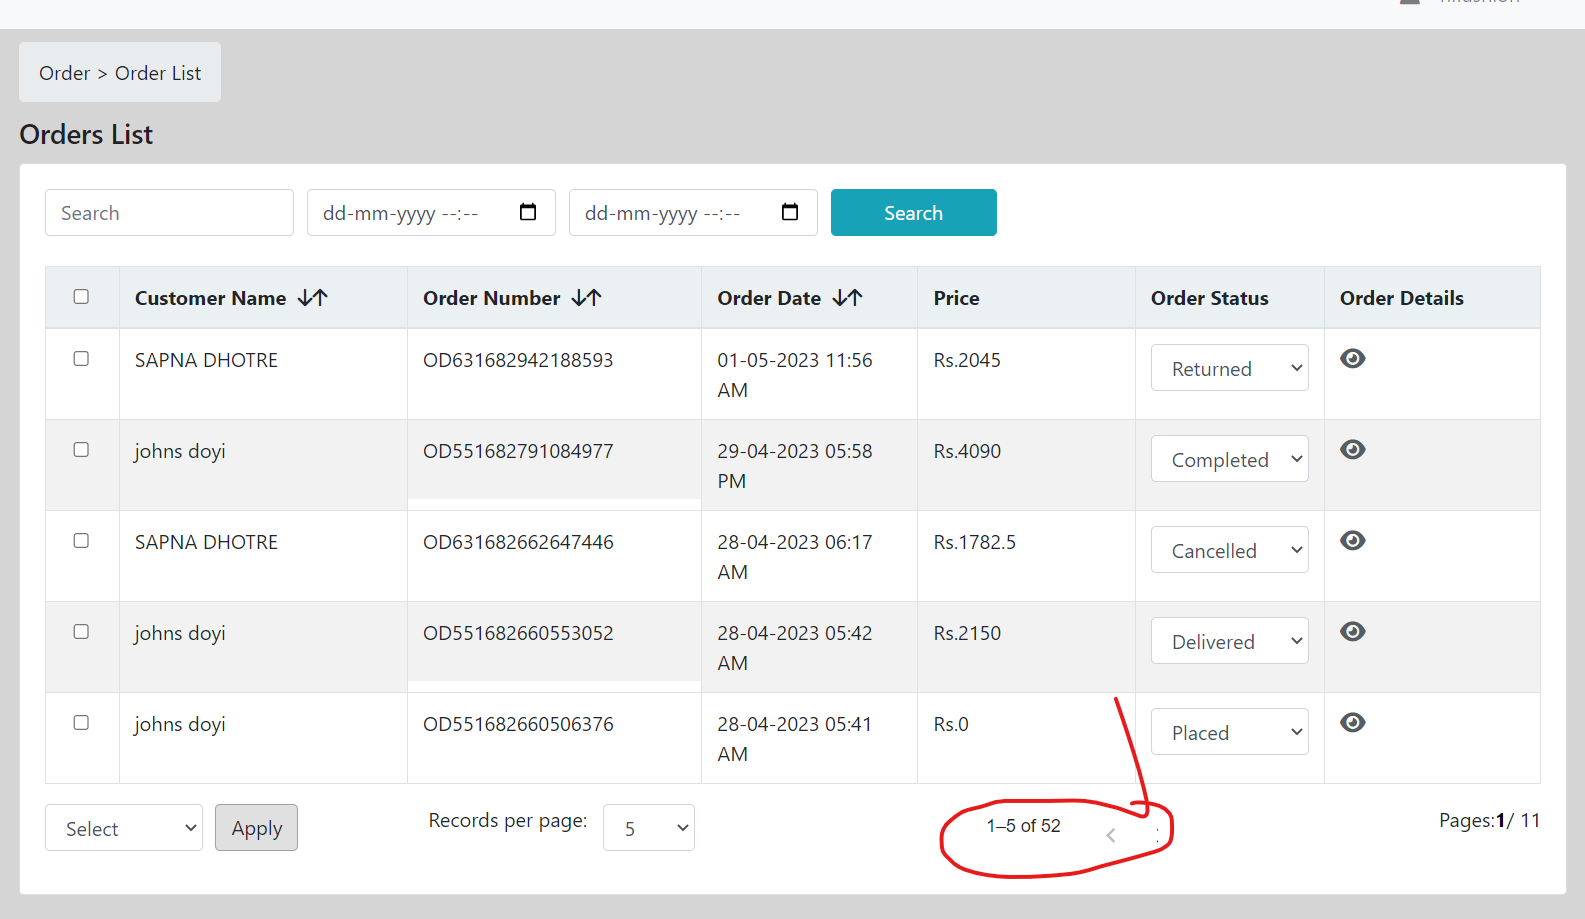1585x919 pixels.
Task: Click price Rs.2150
Action: (x=967, y=633)
